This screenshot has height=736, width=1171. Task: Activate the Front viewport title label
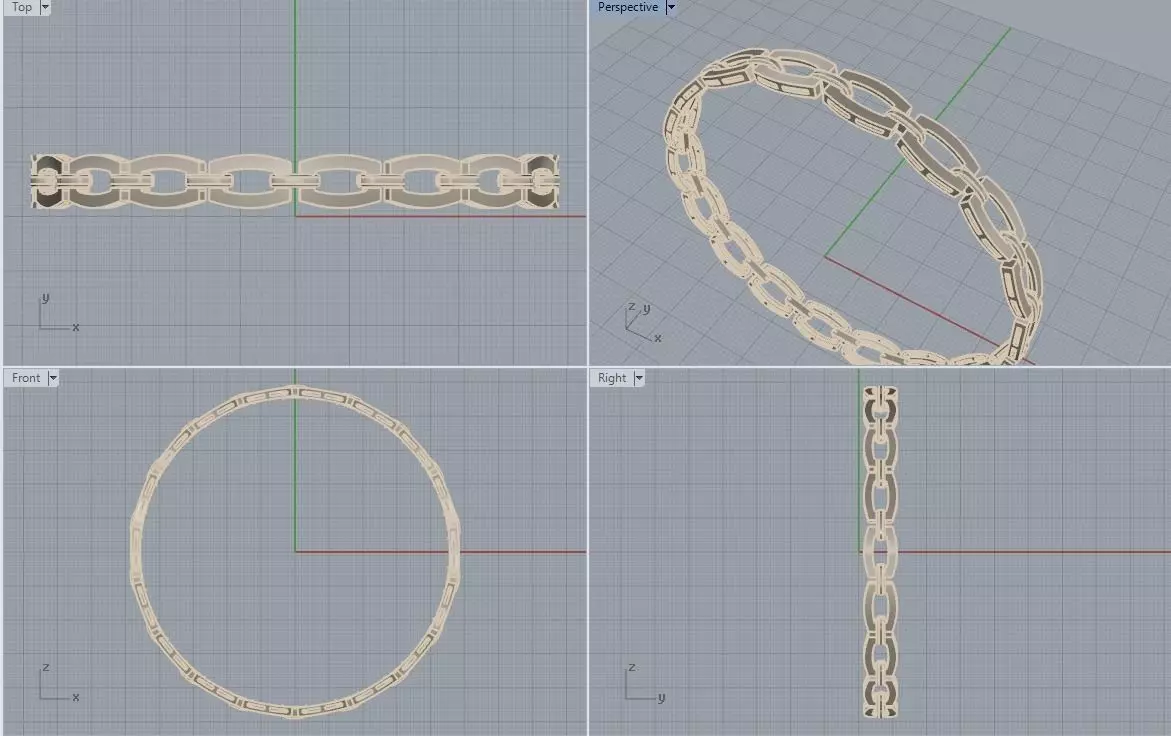(x=26, y=378)
